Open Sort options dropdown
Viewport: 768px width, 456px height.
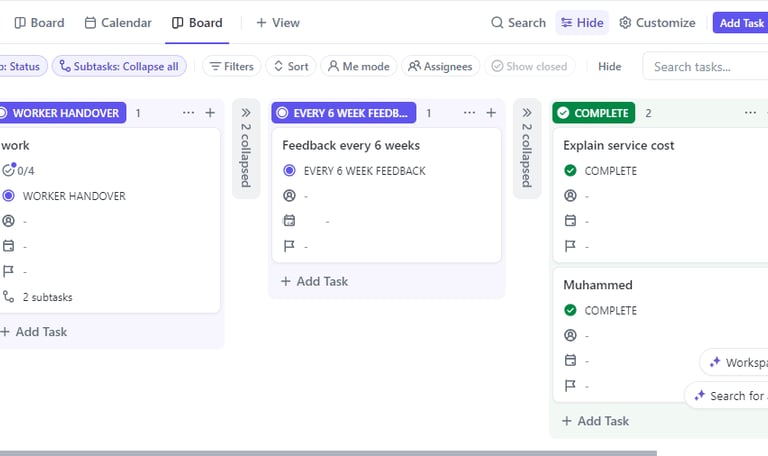tap(290, 67)
